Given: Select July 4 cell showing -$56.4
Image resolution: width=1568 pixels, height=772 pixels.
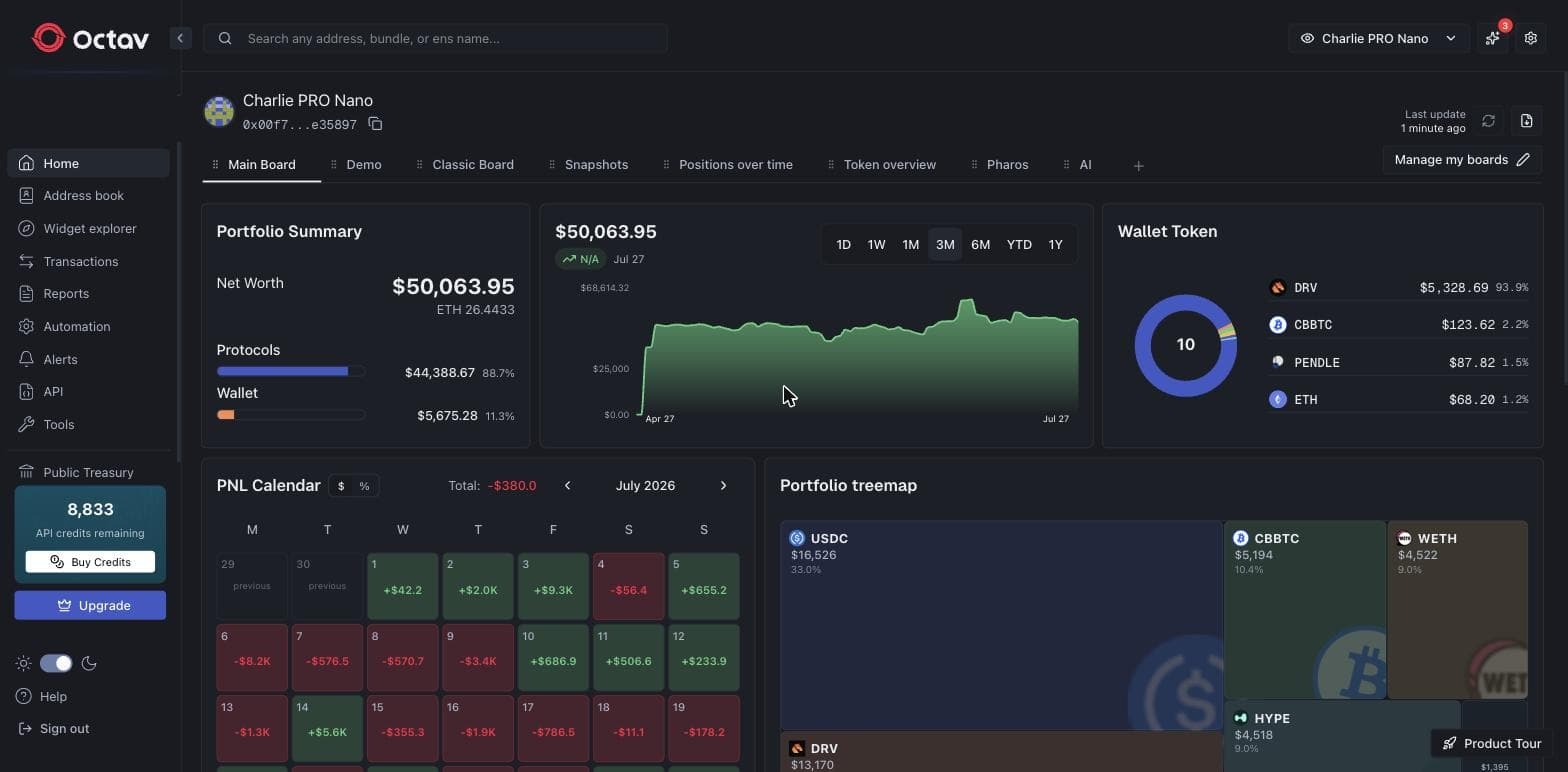Looking at the screenshot, I should [628, 586].
